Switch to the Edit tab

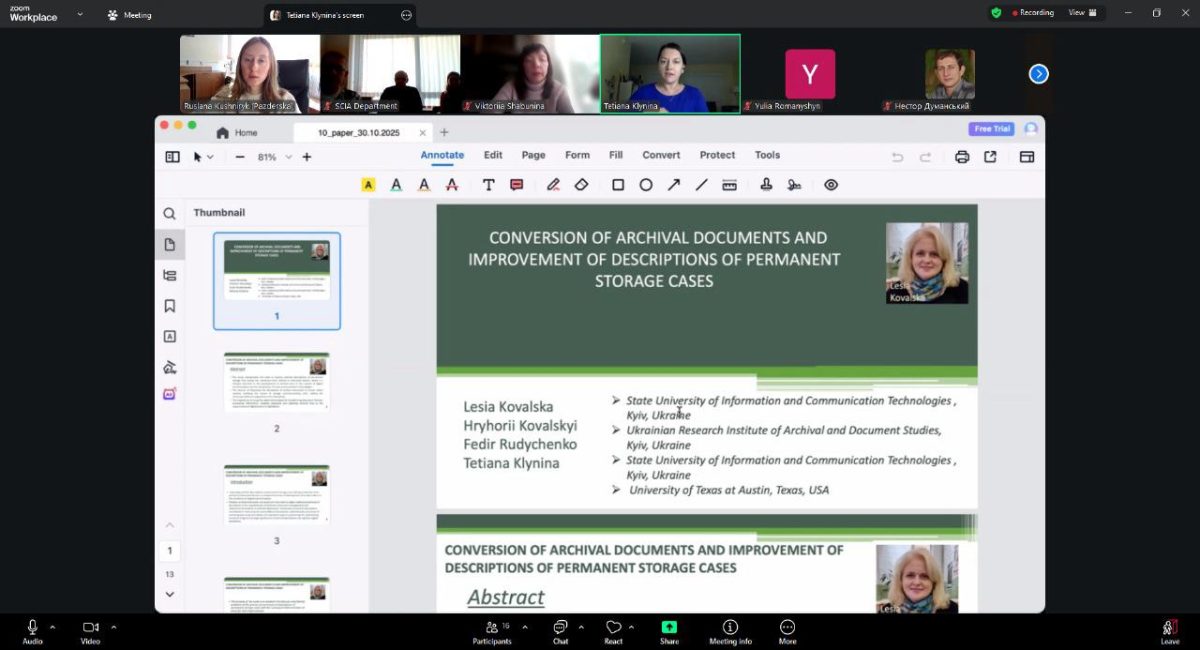(x=493, y=155)
